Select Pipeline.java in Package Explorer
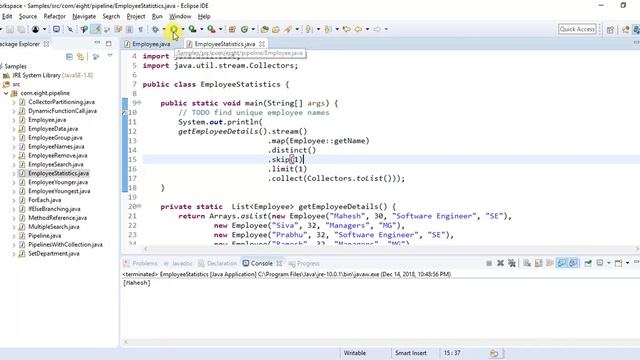 tap(44, 236)
